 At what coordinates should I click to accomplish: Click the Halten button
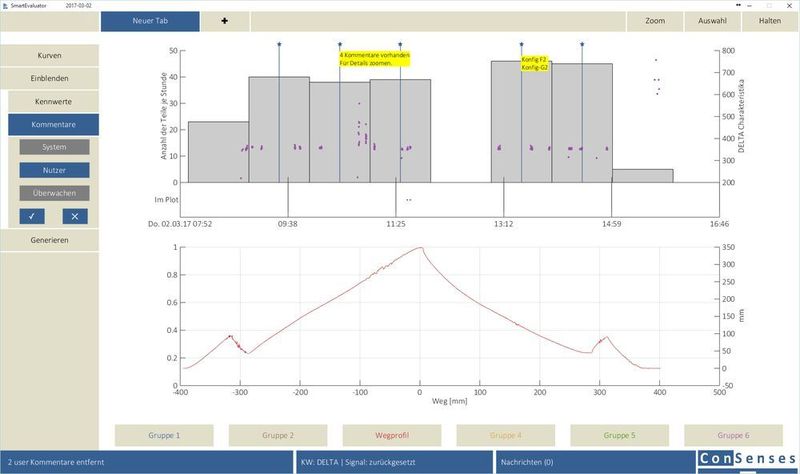tap(770, 21)
